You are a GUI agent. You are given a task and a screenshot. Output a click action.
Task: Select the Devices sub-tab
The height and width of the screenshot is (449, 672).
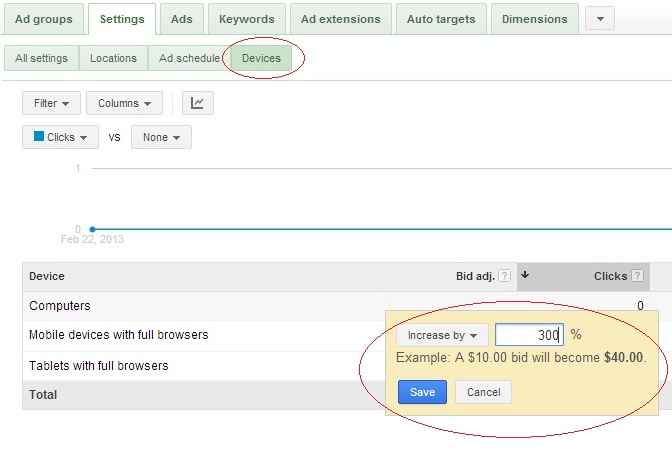(x=261, y=58)
